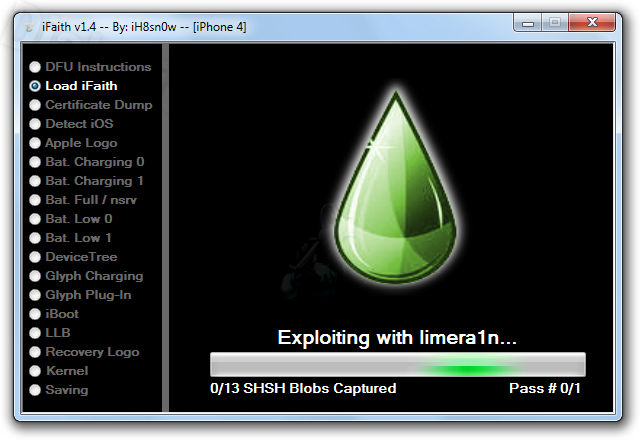The image size is (641, 441).
Task: Click the '0/13 SHSH Blobs Captured' counter
Action: [x=303, y=388]
